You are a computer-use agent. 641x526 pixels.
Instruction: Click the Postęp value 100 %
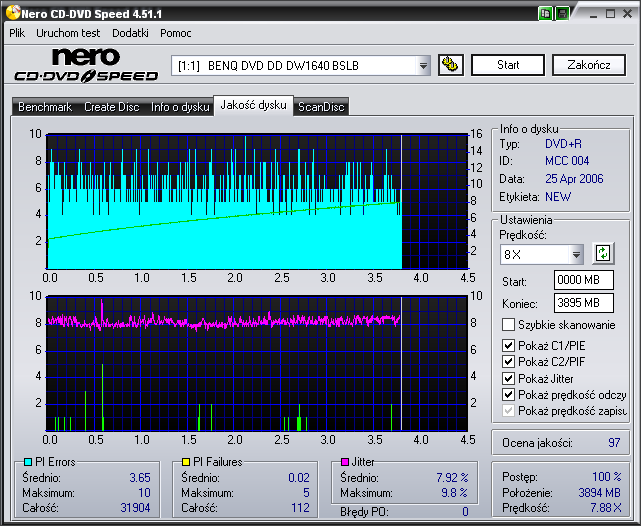607,477
